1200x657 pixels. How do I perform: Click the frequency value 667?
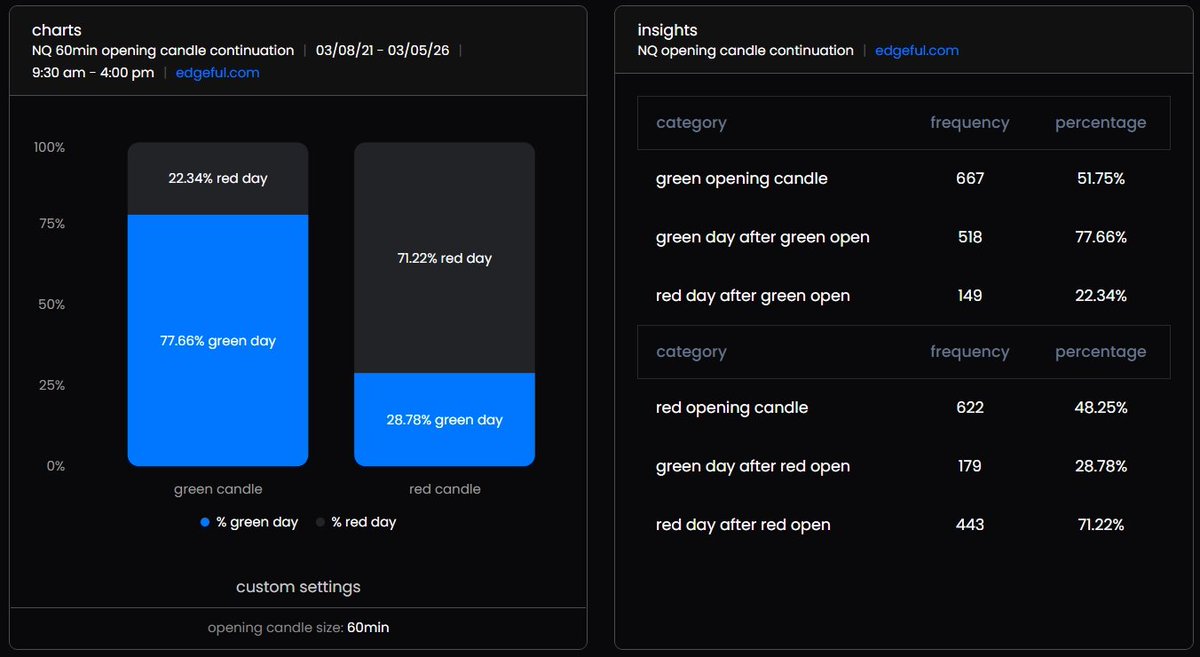(x=970, y=179)
